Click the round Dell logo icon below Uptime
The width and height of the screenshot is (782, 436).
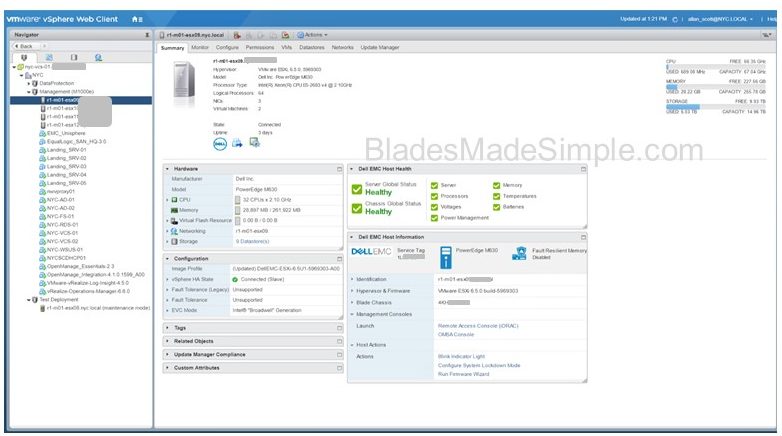click(x=220, y=144)
